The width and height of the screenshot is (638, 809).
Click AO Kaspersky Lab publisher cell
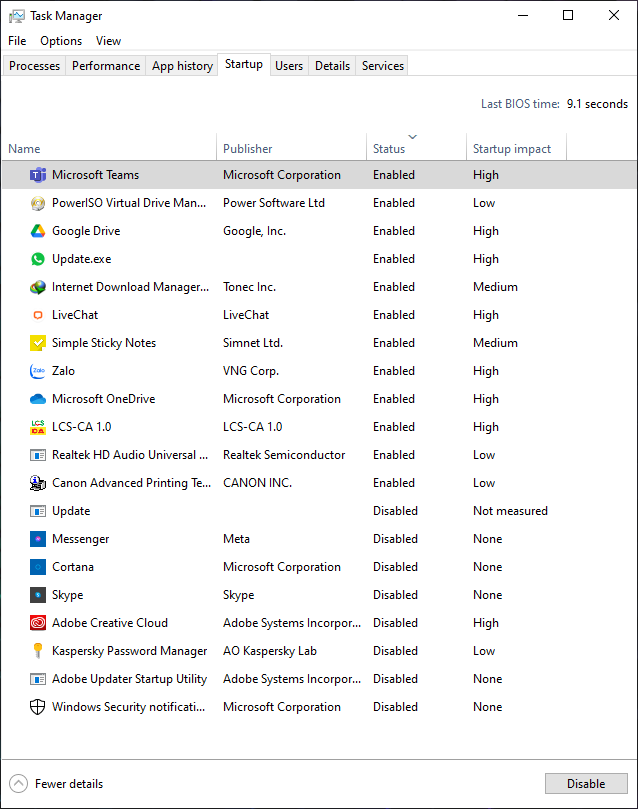[x=270, y=651]
